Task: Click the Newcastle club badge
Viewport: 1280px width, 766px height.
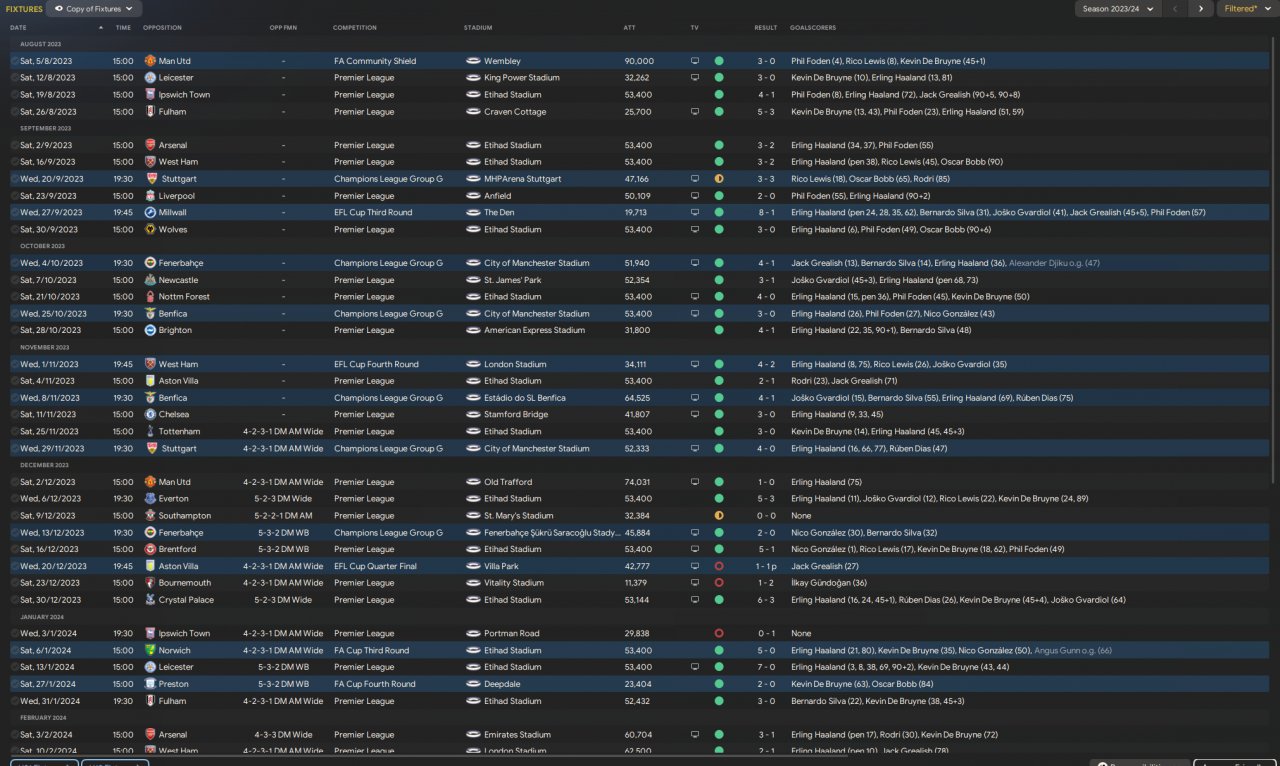Action: click(x=150, y=280)
